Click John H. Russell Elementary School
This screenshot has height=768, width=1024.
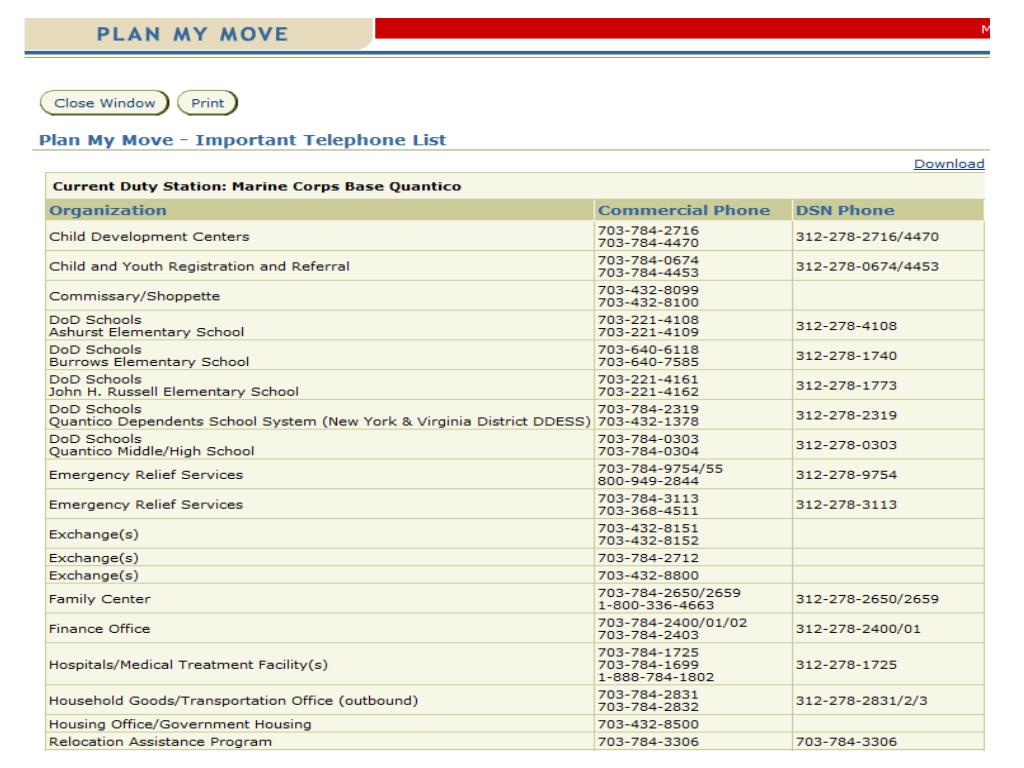coord(173,391)
